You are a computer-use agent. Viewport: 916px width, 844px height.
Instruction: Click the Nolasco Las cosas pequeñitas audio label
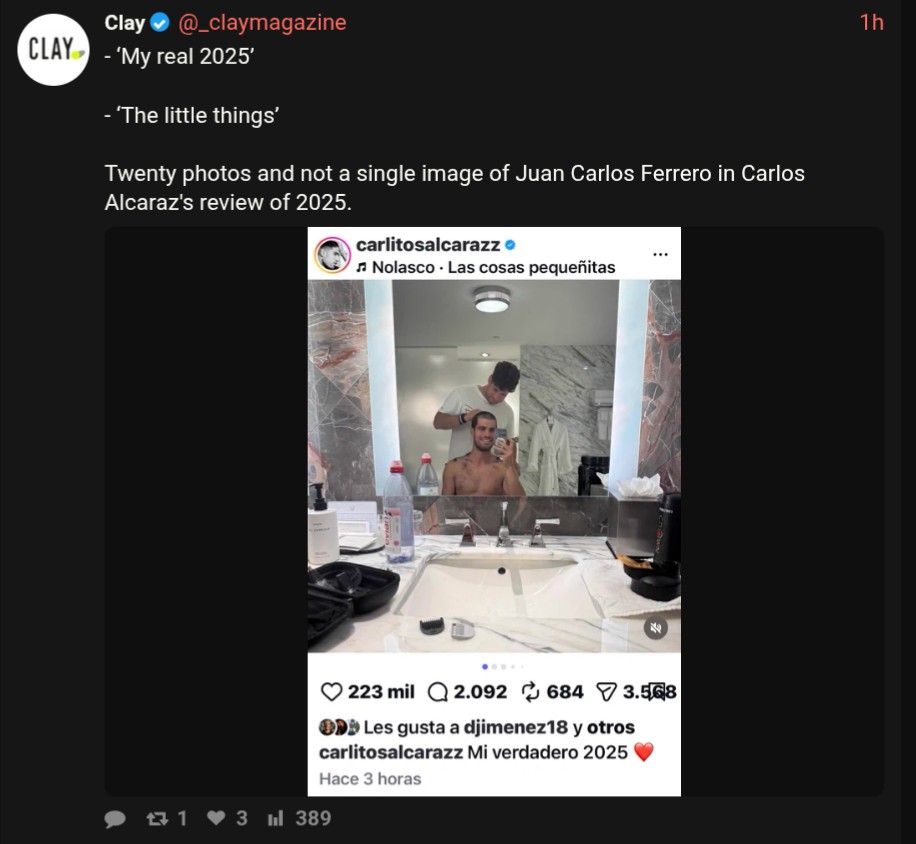click(485, 268)
